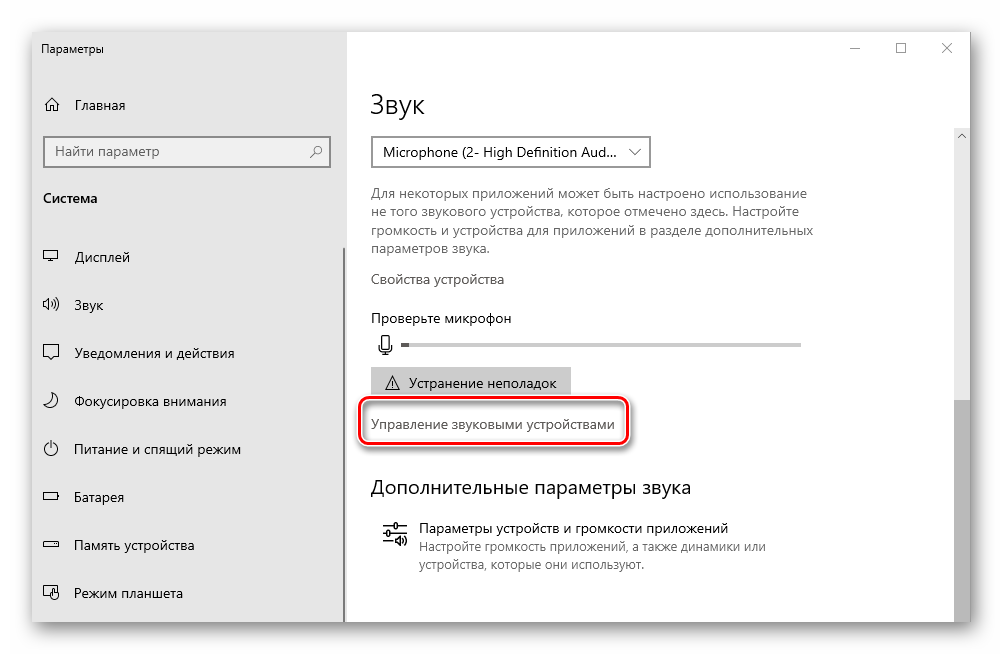This screenshot has height=654, width=1003.
Task: Click the microphone test icon
Action: pos(385,344)
